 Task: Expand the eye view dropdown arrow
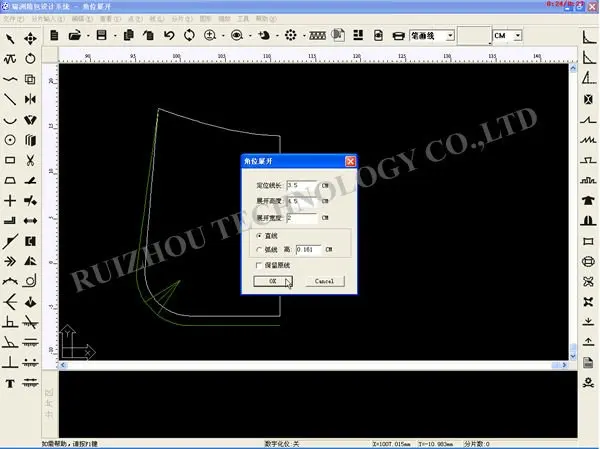(250, 36)
